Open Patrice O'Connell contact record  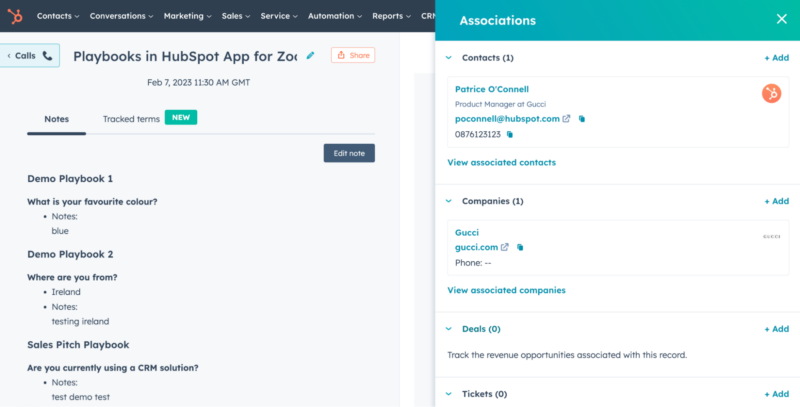point(492,89)
